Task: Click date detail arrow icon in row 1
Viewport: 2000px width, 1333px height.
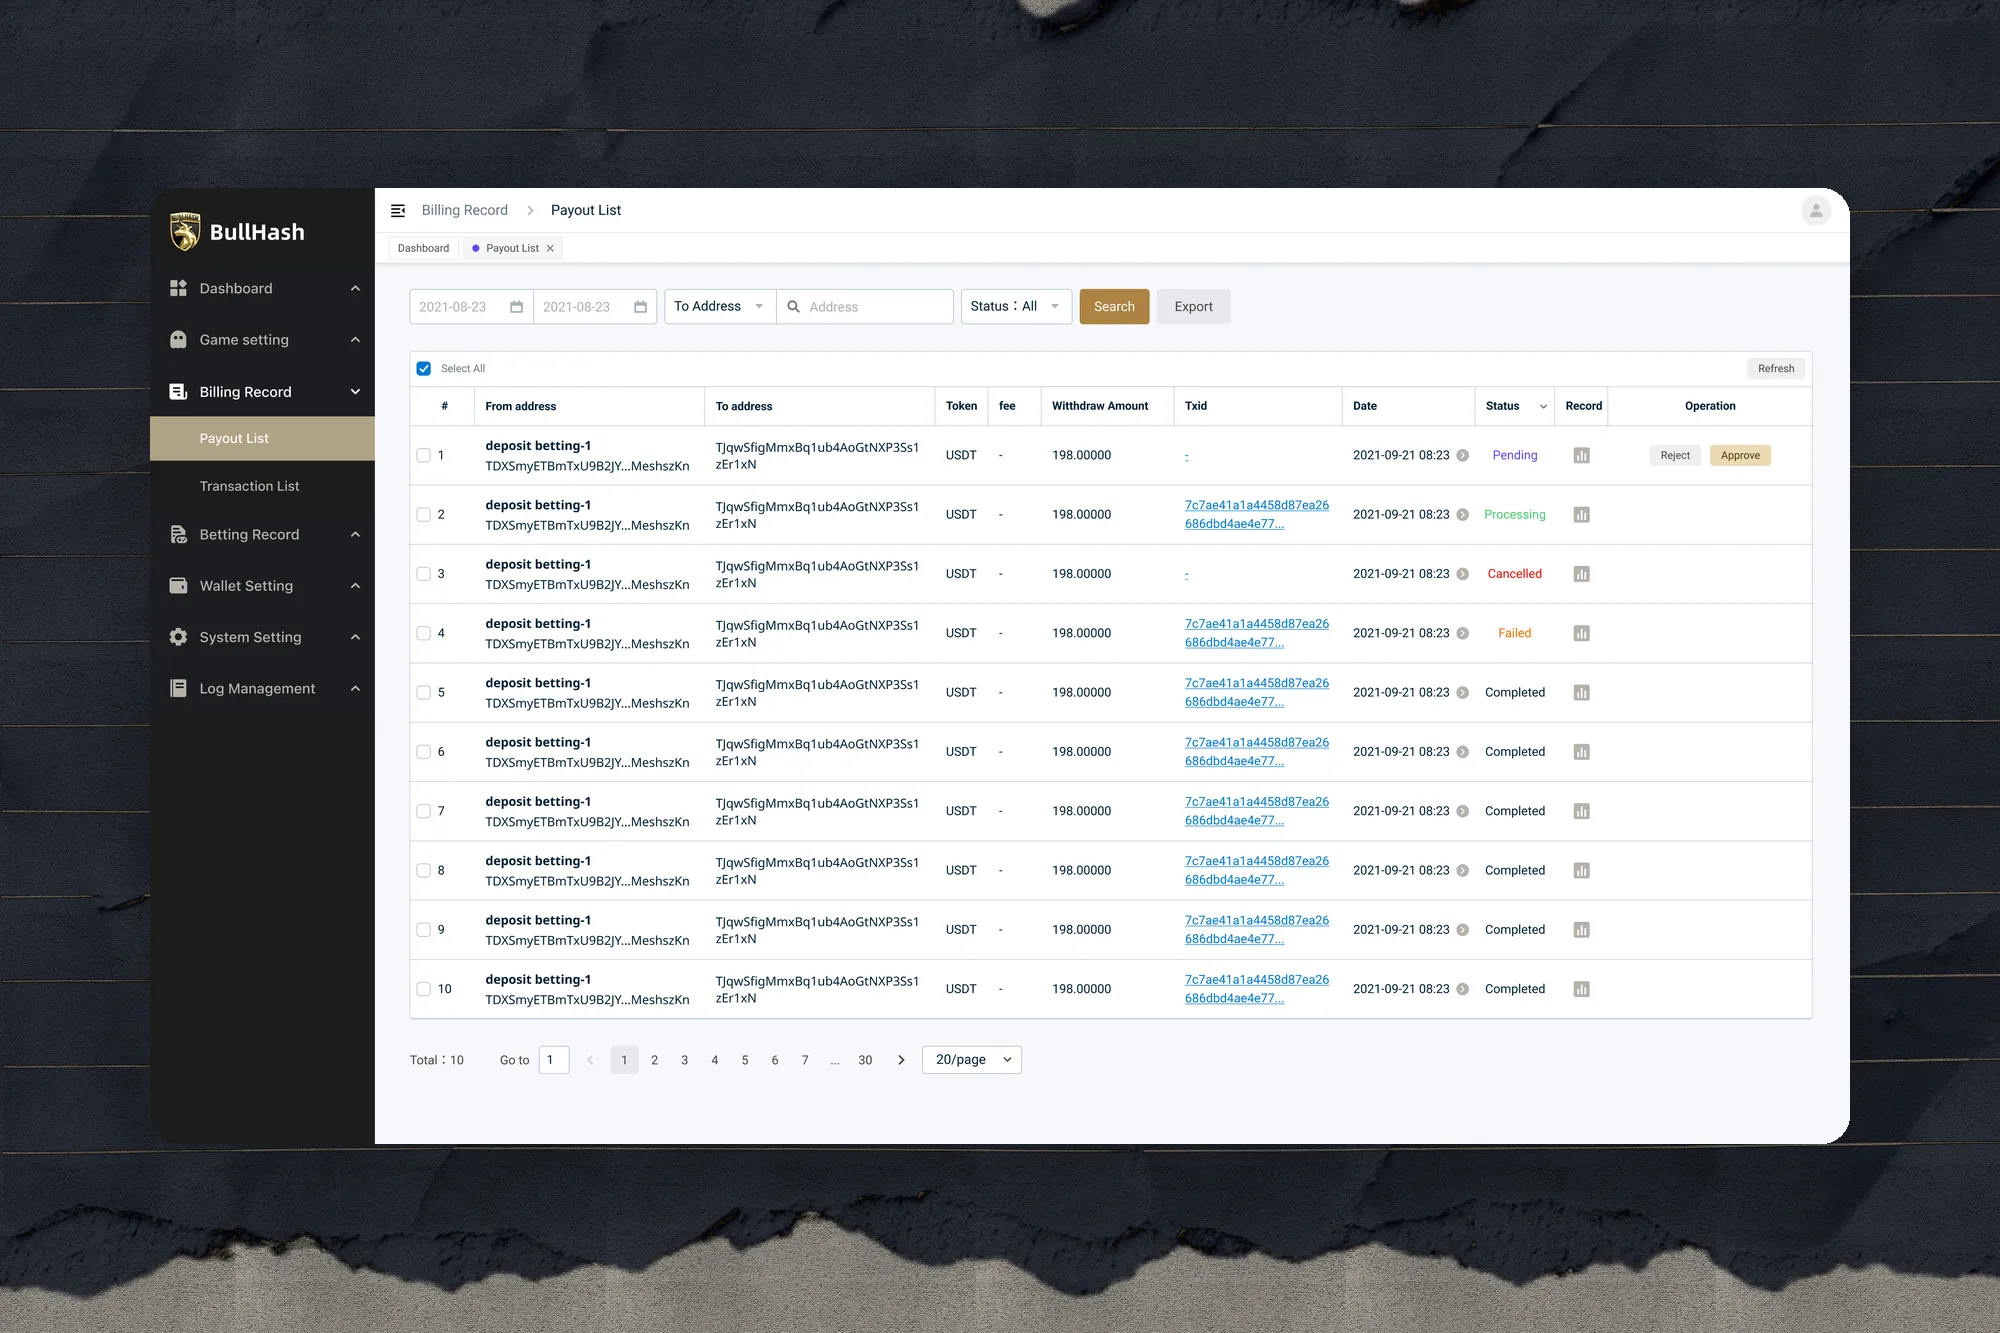Action: click(1462, 456)
